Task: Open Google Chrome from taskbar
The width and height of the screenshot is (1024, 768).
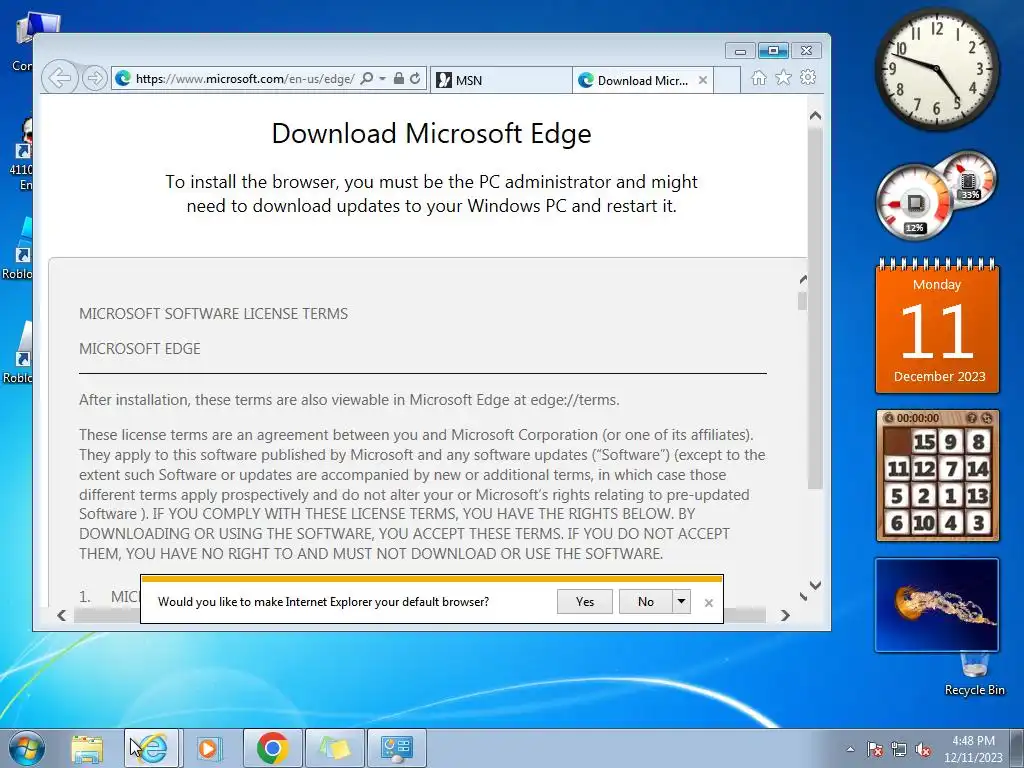Action: coord(273,748)
